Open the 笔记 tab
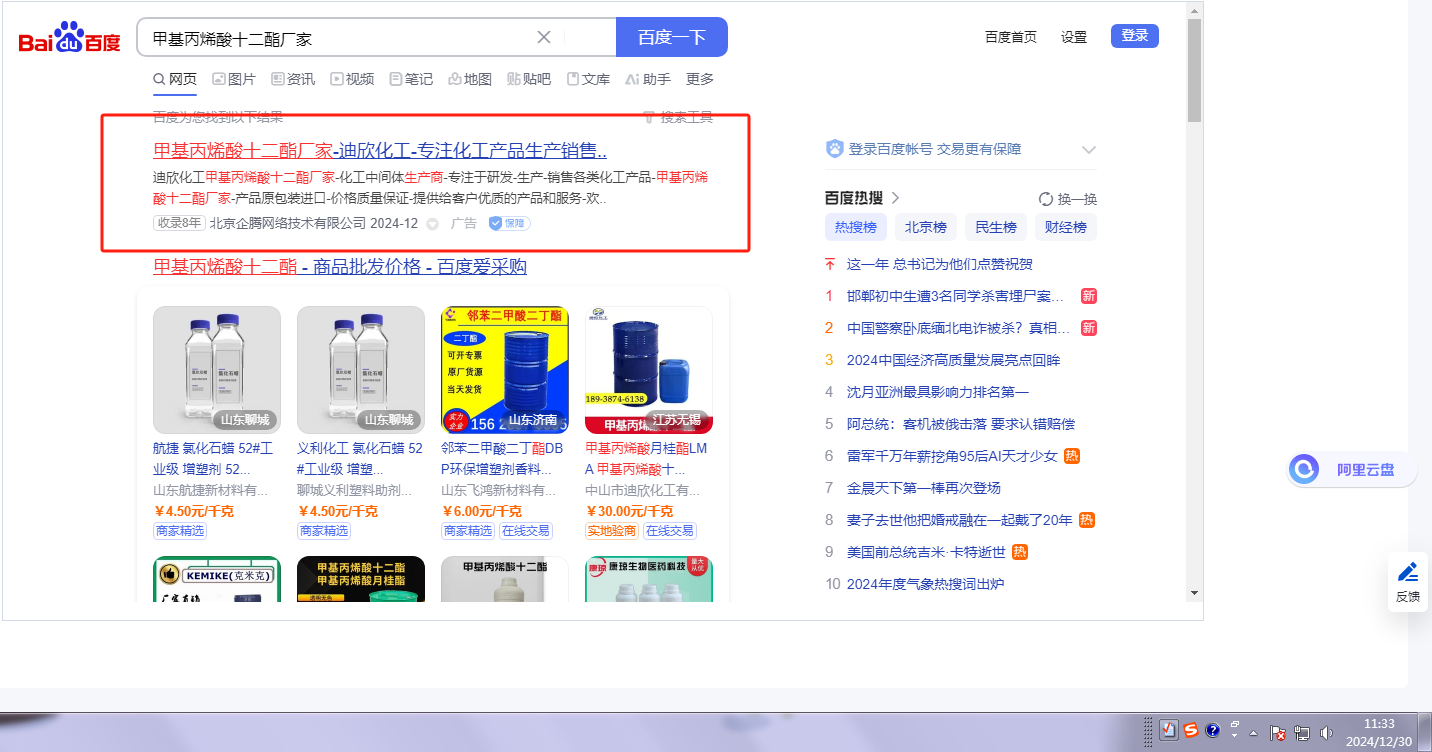The width and height of the screenshot is (1432, 752). [x=411, y=79]
